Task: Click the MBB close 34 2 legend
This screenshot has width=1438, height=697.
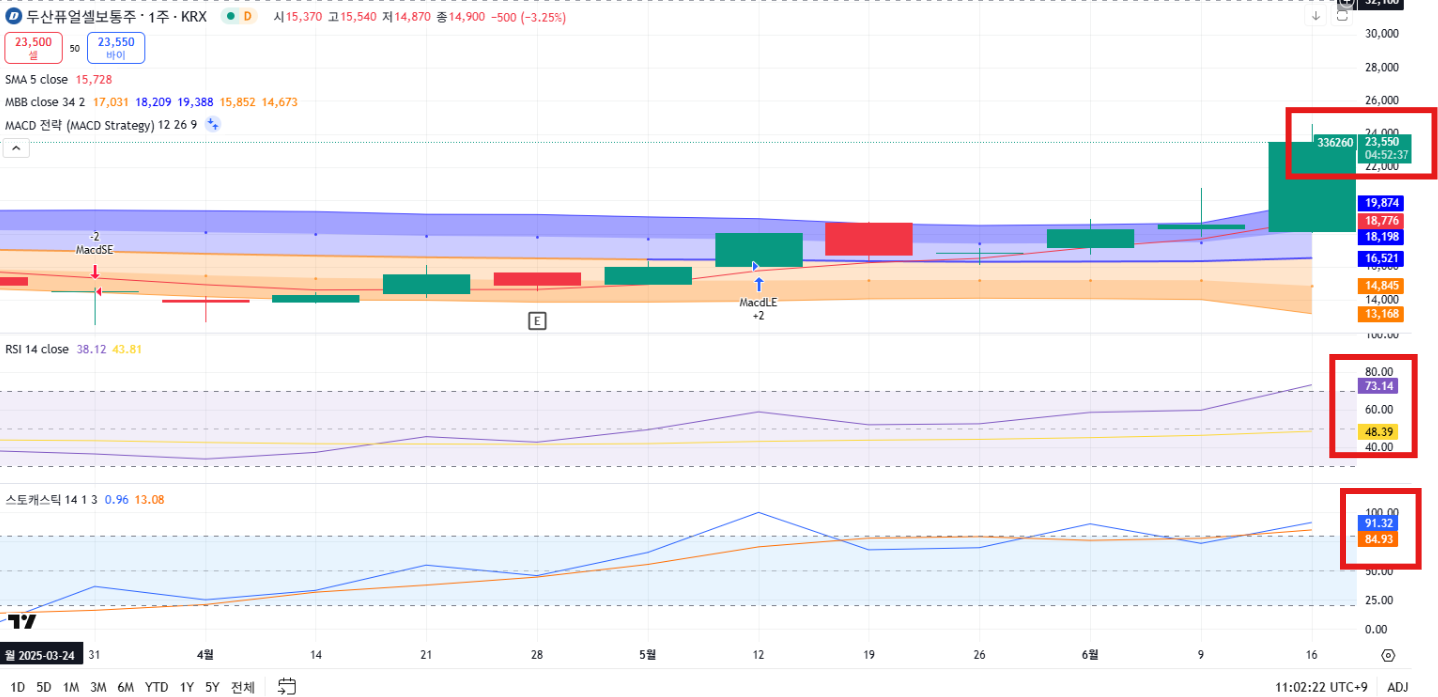Action: point(45,102)
